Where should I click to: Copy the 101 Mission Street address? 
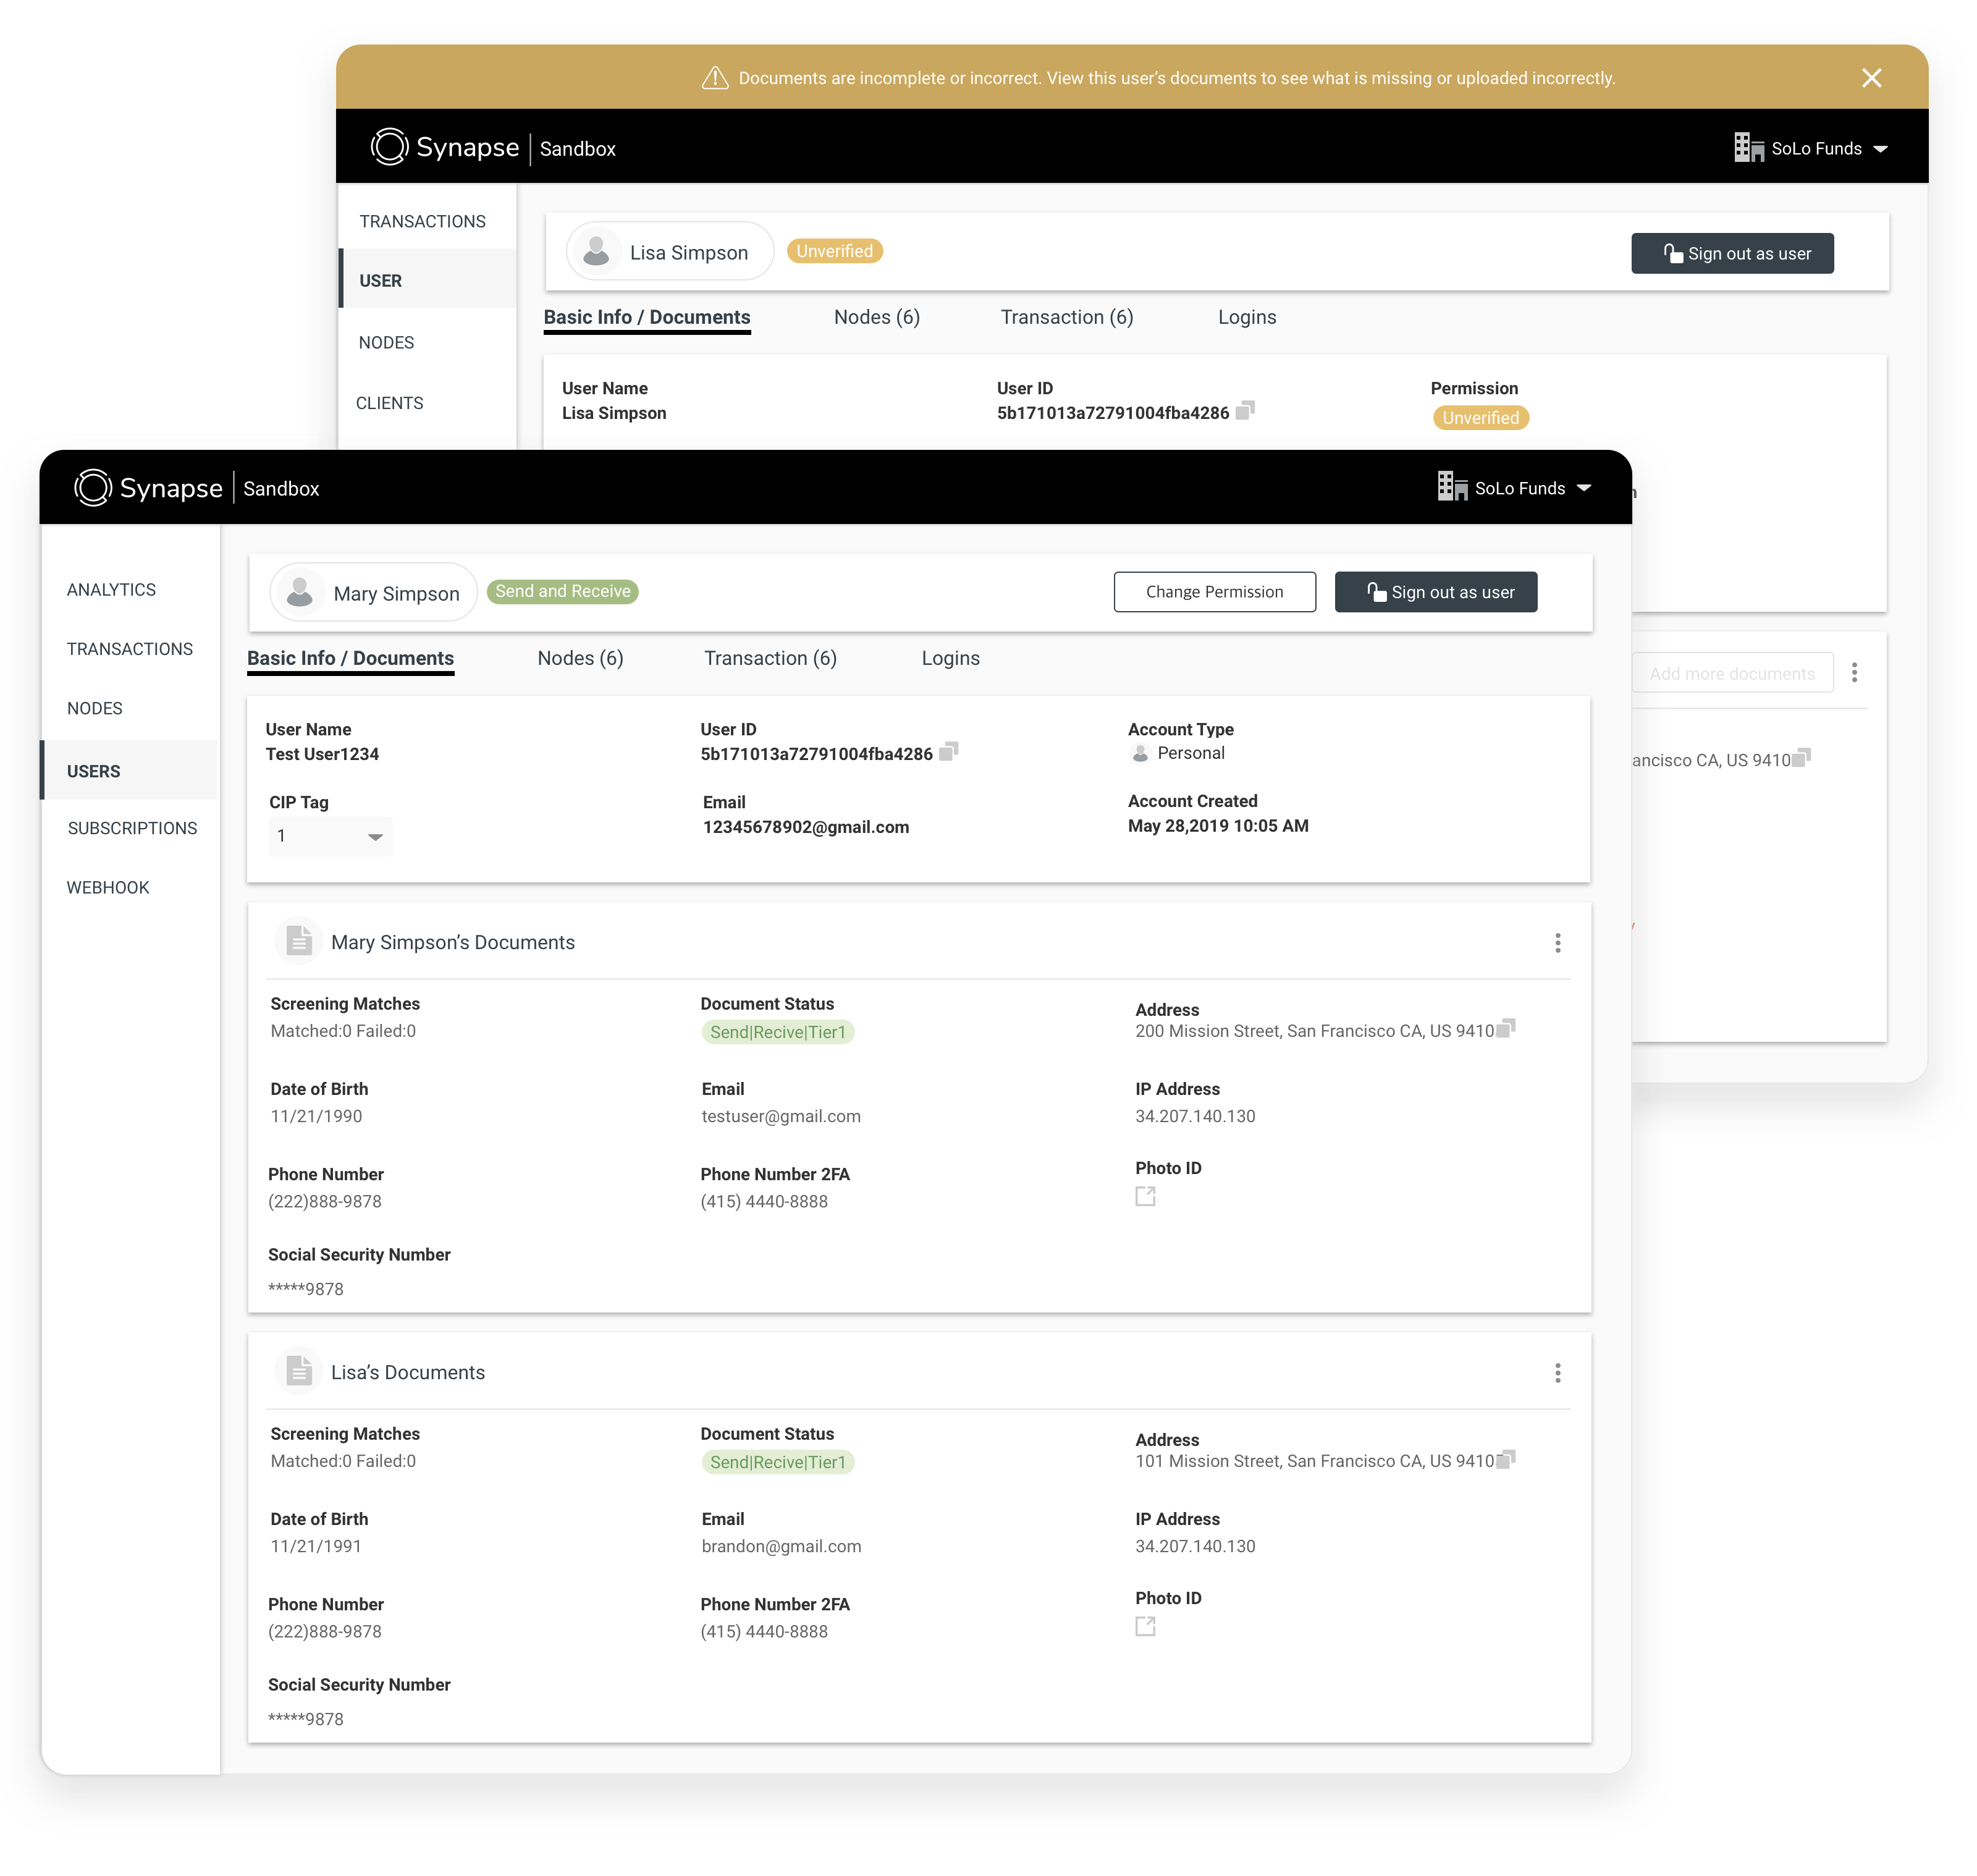(x=1506, y=1459)
